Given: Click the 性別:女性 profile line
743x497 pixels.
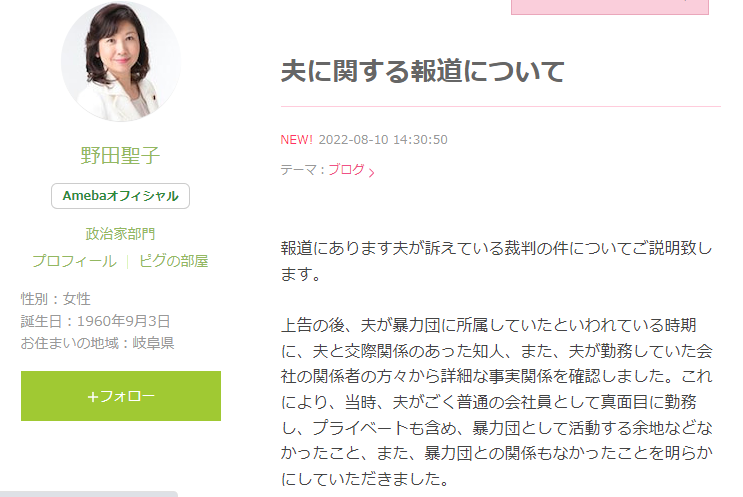Looking at the screenshot, I should click(55, 299).
